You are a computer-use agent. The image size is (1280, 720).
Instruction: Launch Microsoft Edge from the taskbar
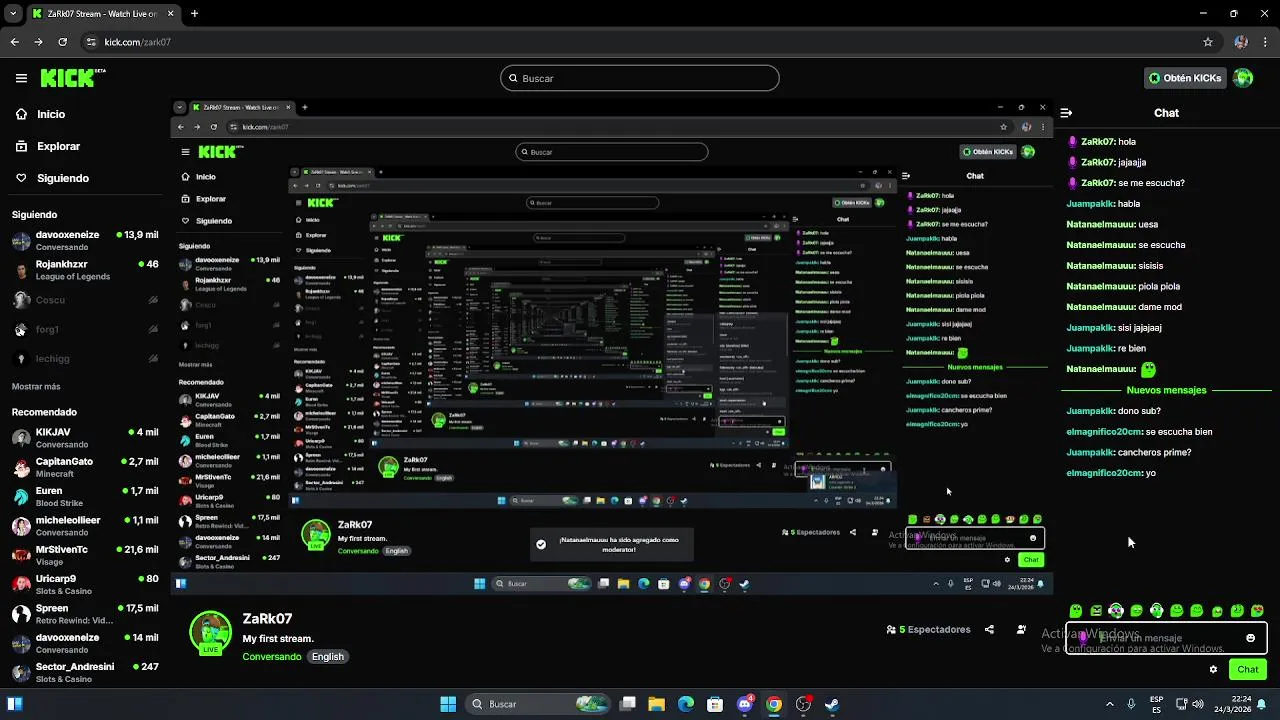point(686,704)
